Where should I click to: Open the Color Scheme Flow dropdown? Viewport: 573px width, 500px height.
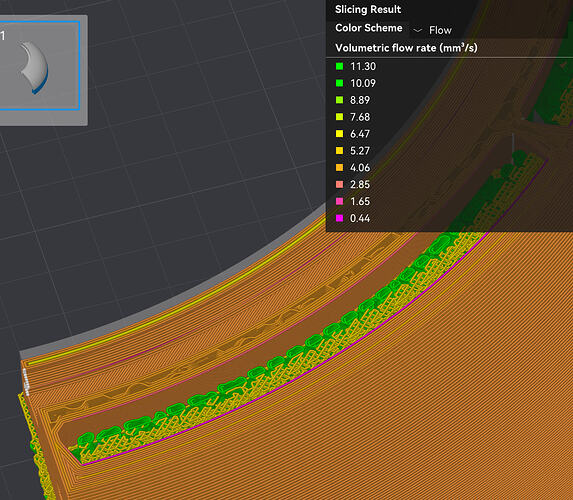click(x=433, y=30)
